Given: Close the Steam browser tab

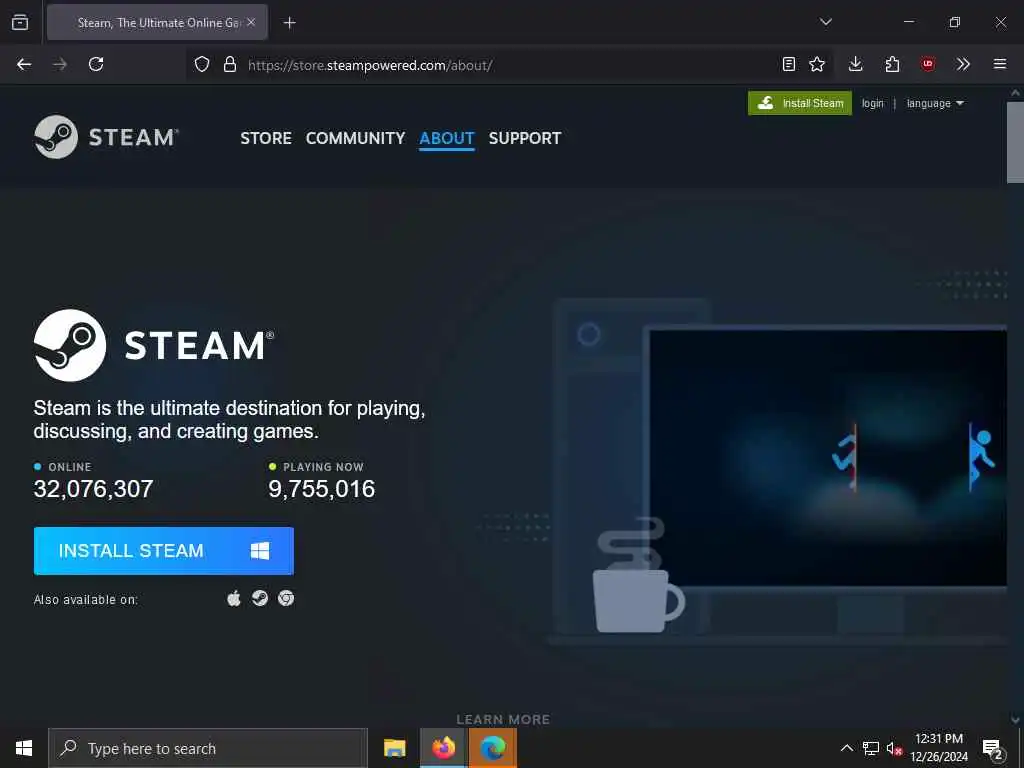Looking at the screenshot, I should (251, 22).
